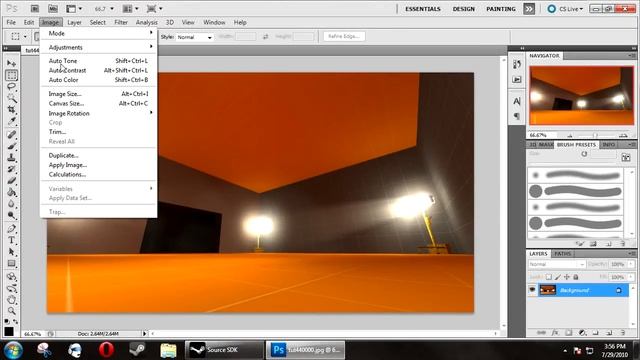
Task: Launch Mini Bridge from the application bar
Action: (53, 8)
